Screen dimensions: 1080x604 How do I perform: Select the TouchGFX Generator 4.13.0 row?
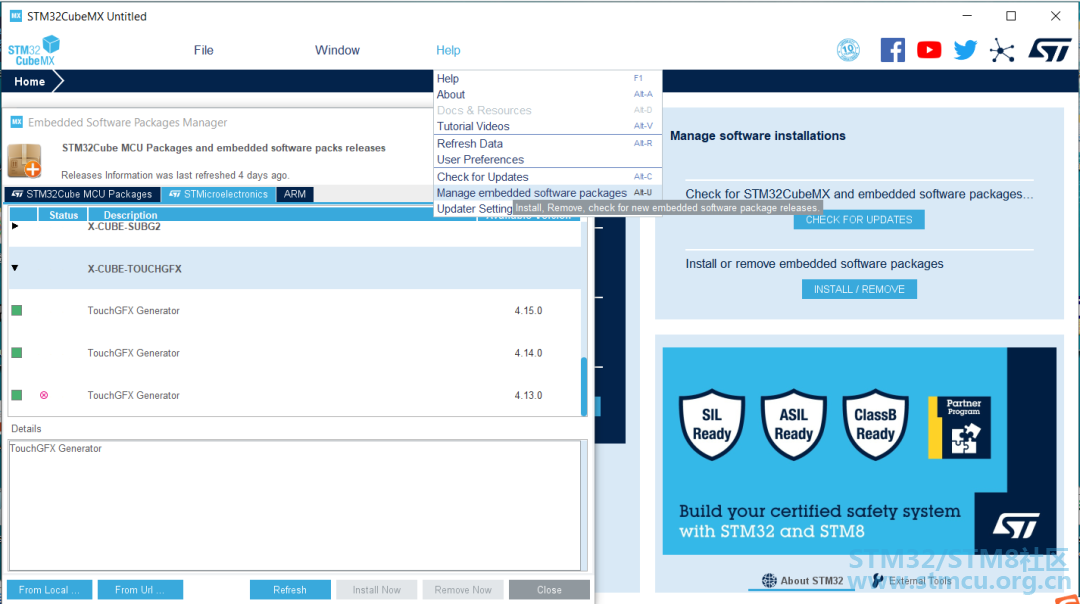[x=294, y=395]
